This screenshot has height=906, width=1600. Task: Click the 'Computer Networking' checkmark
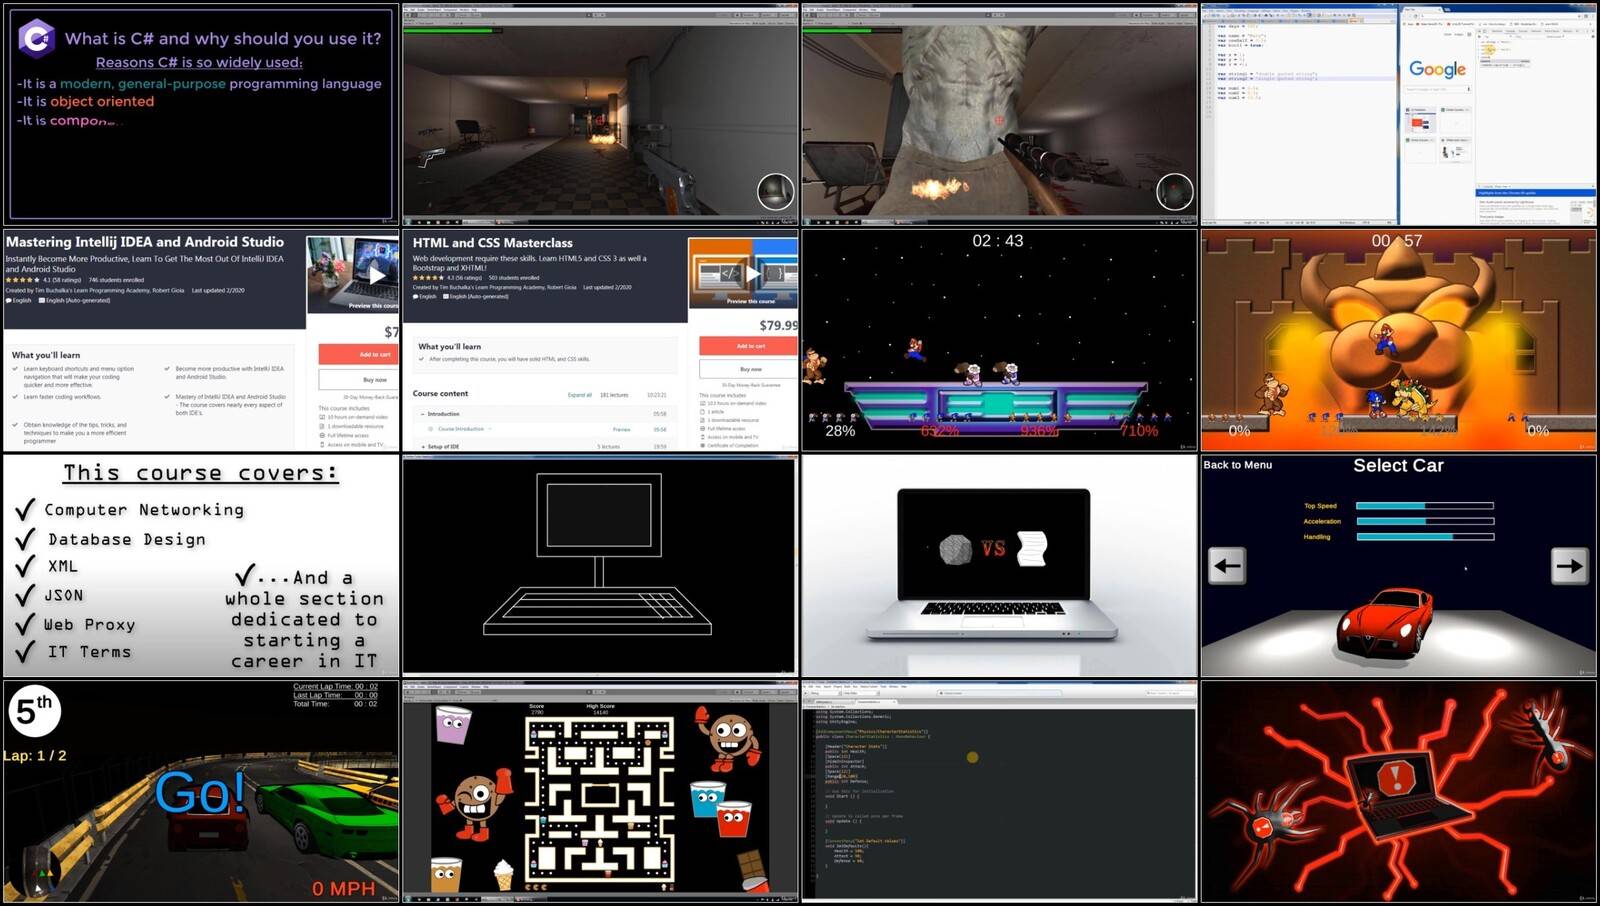pyautogui.click(x=26, y=510)
